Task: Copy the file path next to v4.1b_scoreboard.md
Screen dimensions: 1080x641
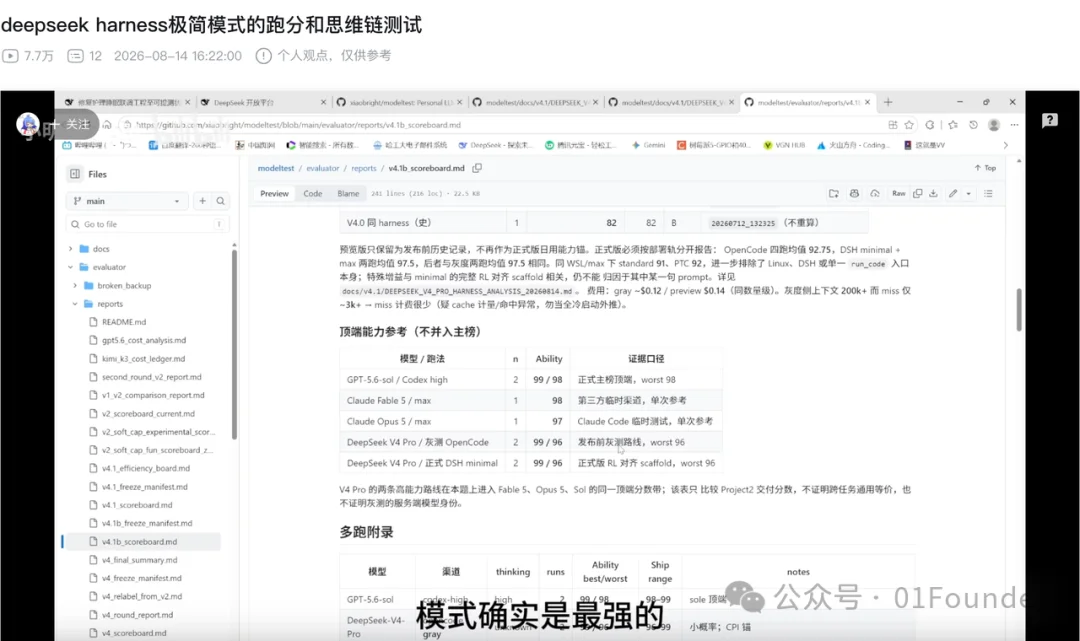Action: (477, 168)
